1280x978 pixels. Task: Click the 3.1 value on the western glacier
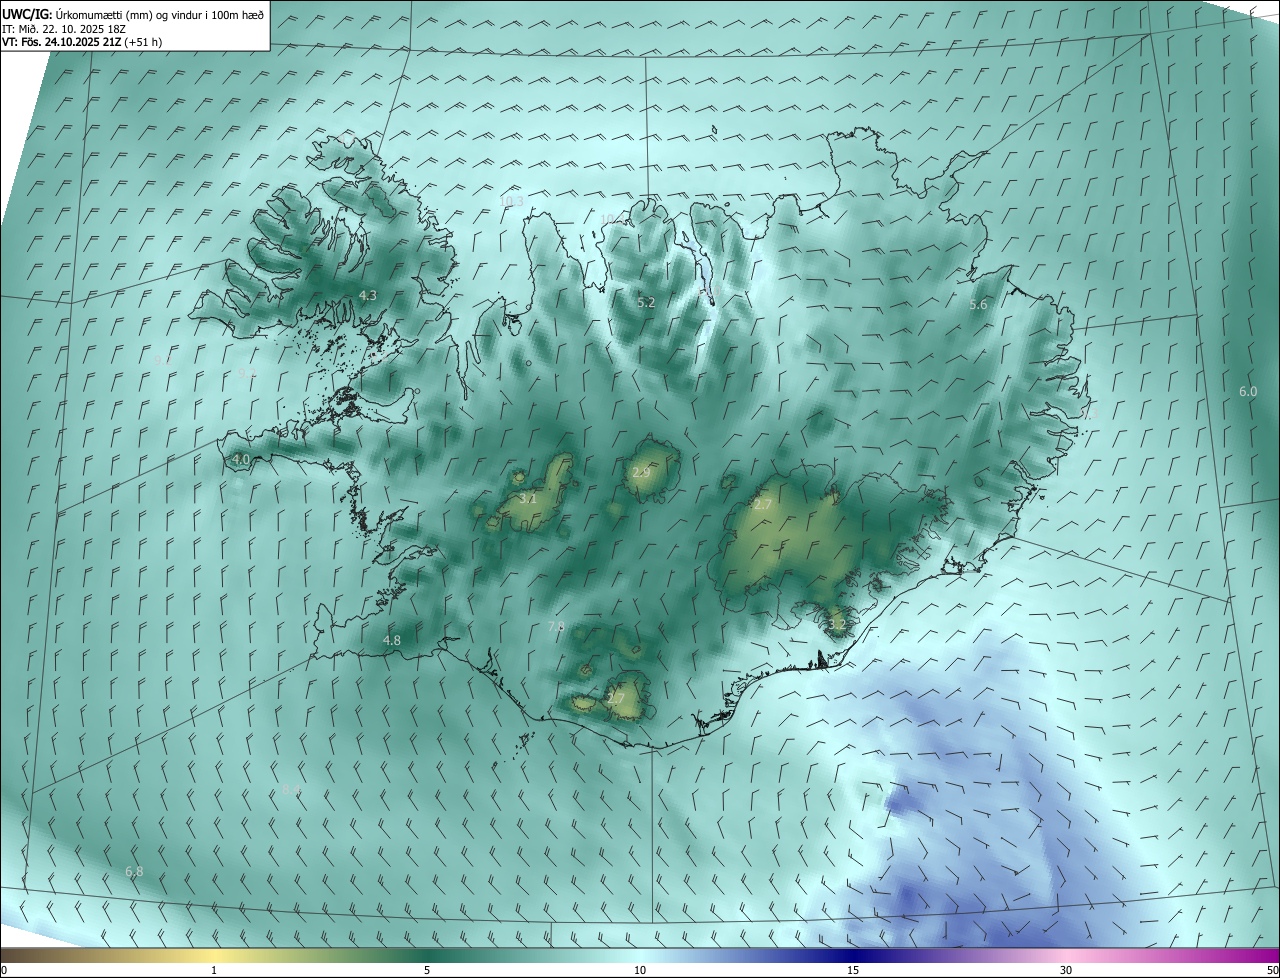[x=528, y=498]
